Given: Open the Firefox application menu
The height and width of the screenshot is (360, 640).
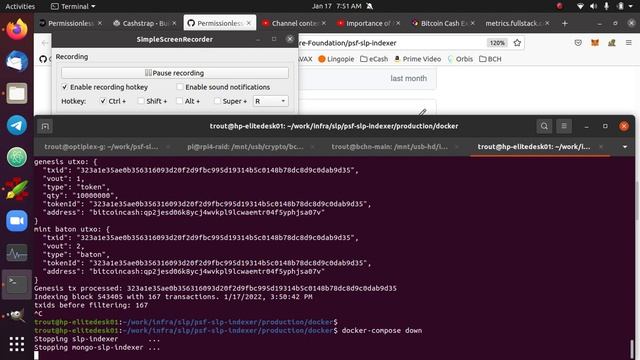Looking at the screenshot, I should click(x=629, y=43).
